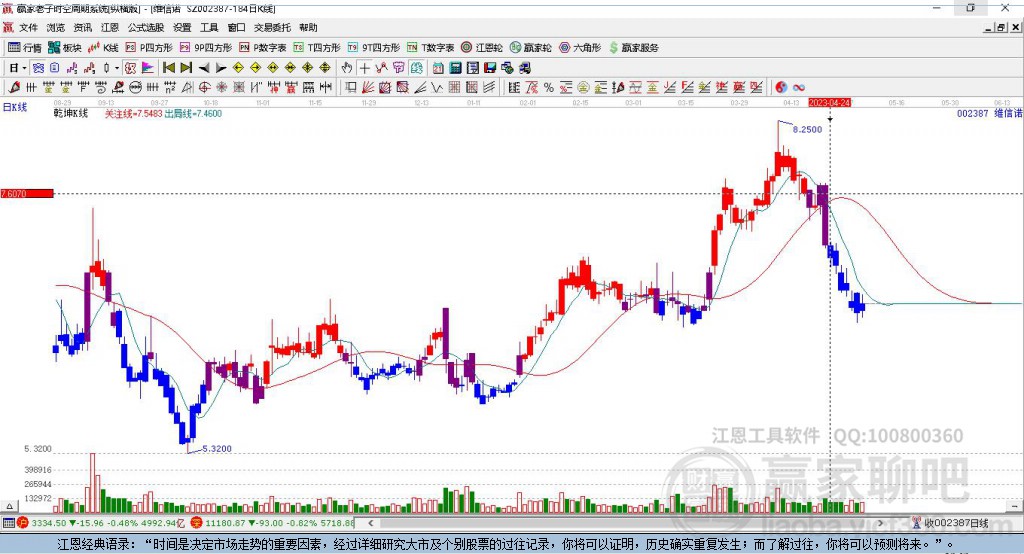Step chart left with black arrow
The width and height of the screenshot is (1024, 554).
click(204, 68)
